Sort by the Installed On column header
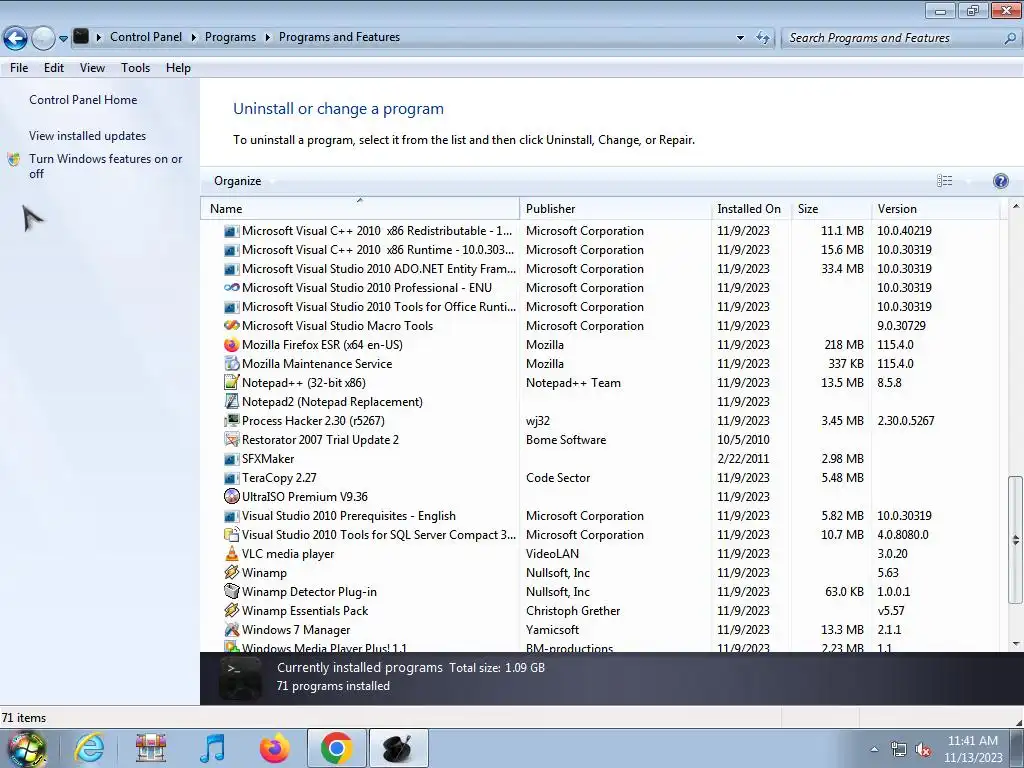 pyautogui.click(x=750, y=208)
